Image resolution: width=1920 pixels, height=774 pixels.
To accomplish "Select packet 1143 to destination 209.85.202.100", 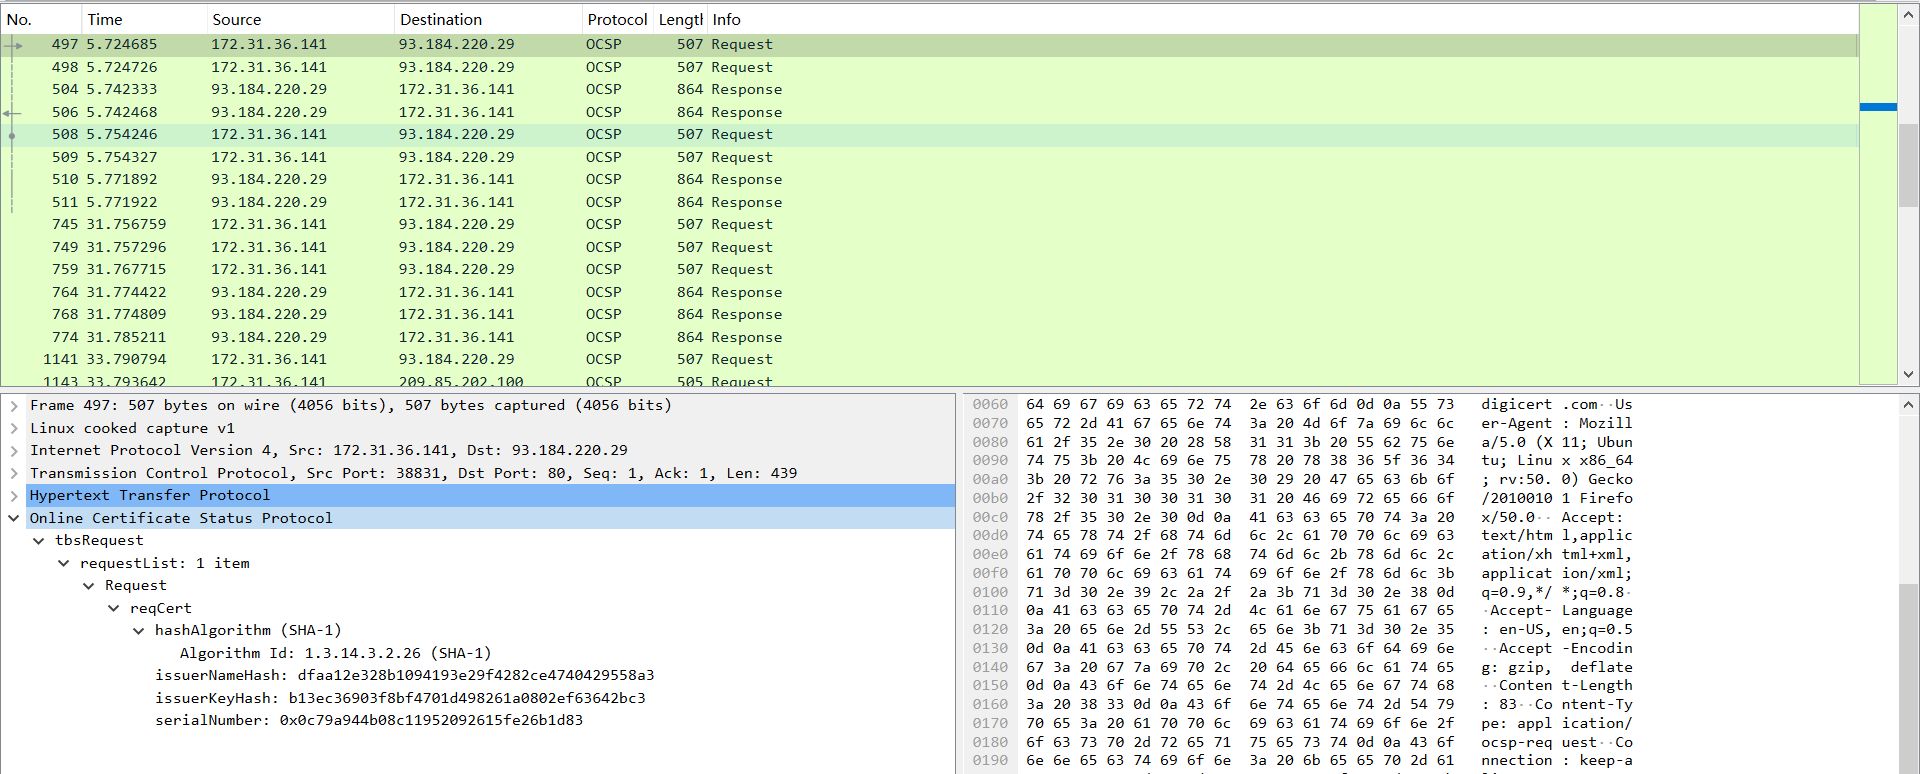I will coord(929,379).
